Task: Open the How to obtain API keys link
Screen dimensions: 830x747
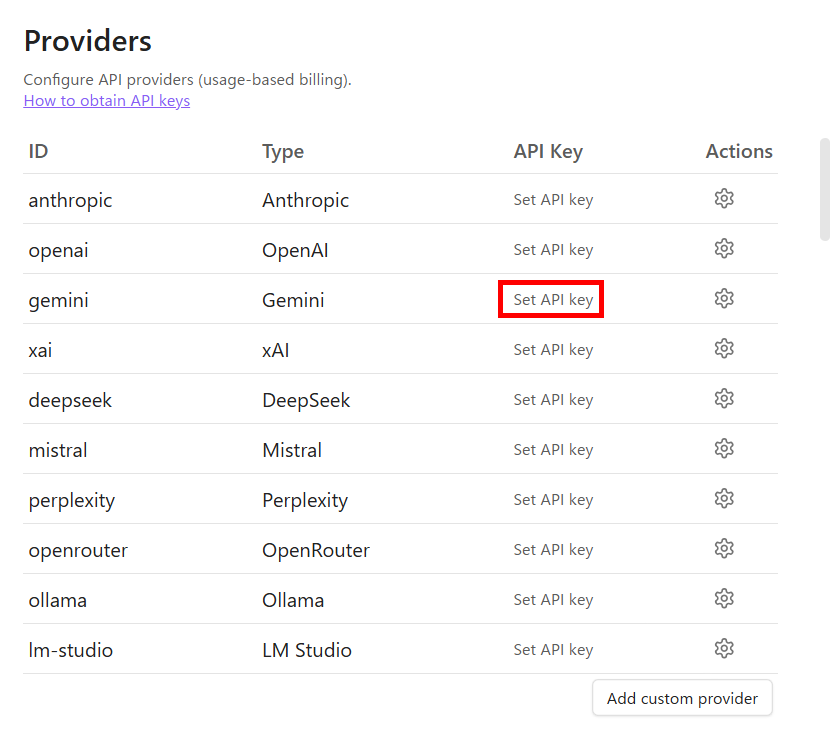Action: pos(107,101)
